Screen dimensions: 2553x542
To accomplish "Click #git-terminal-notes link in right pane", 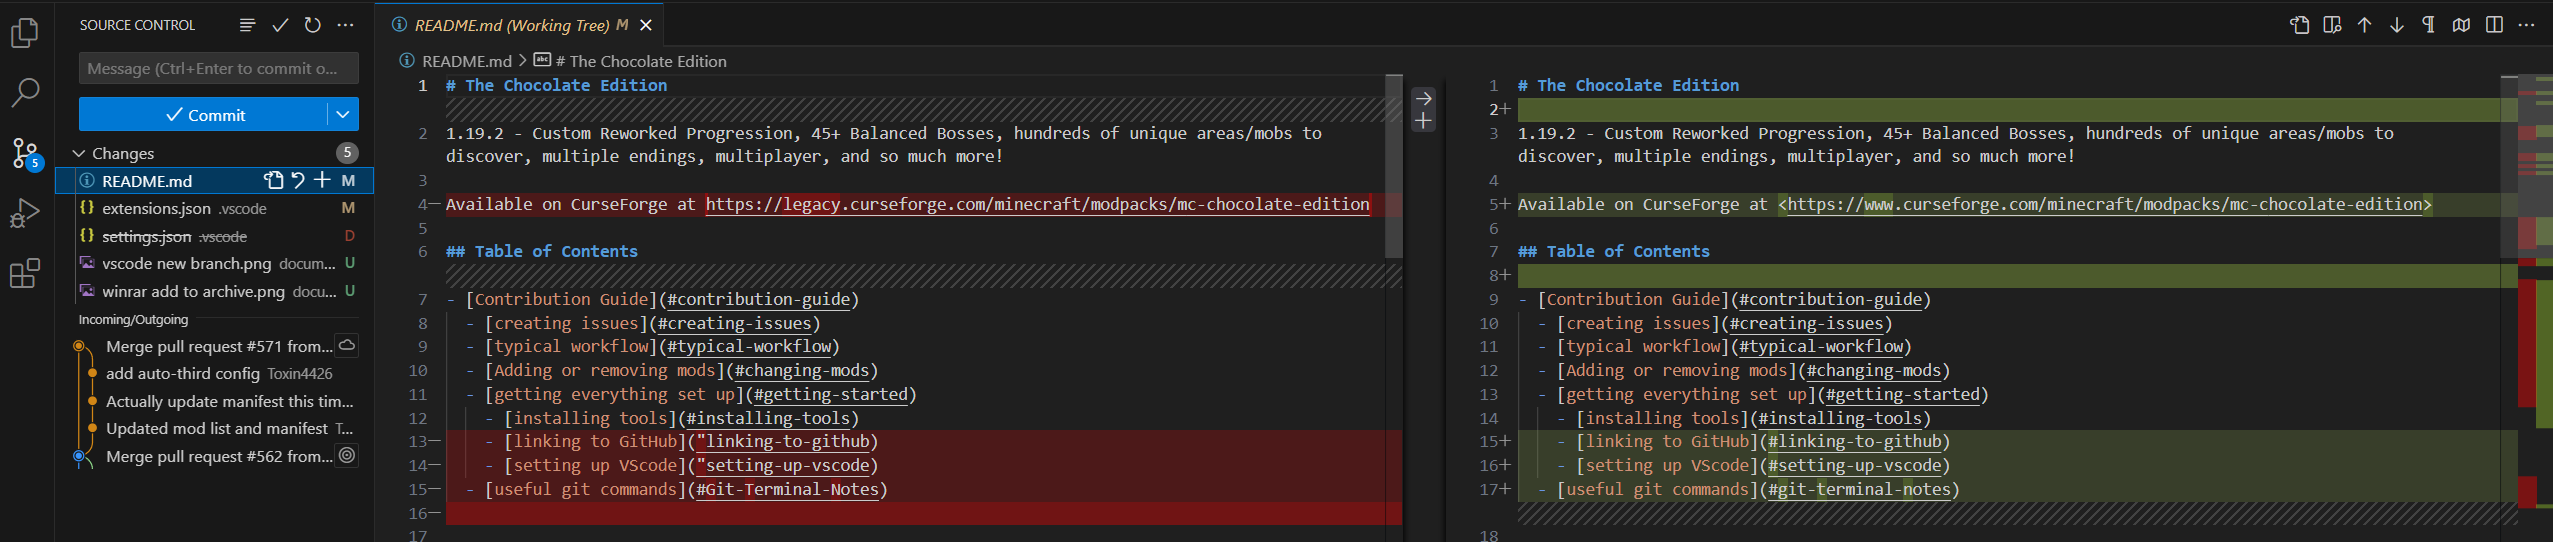I will [1859, 489].
